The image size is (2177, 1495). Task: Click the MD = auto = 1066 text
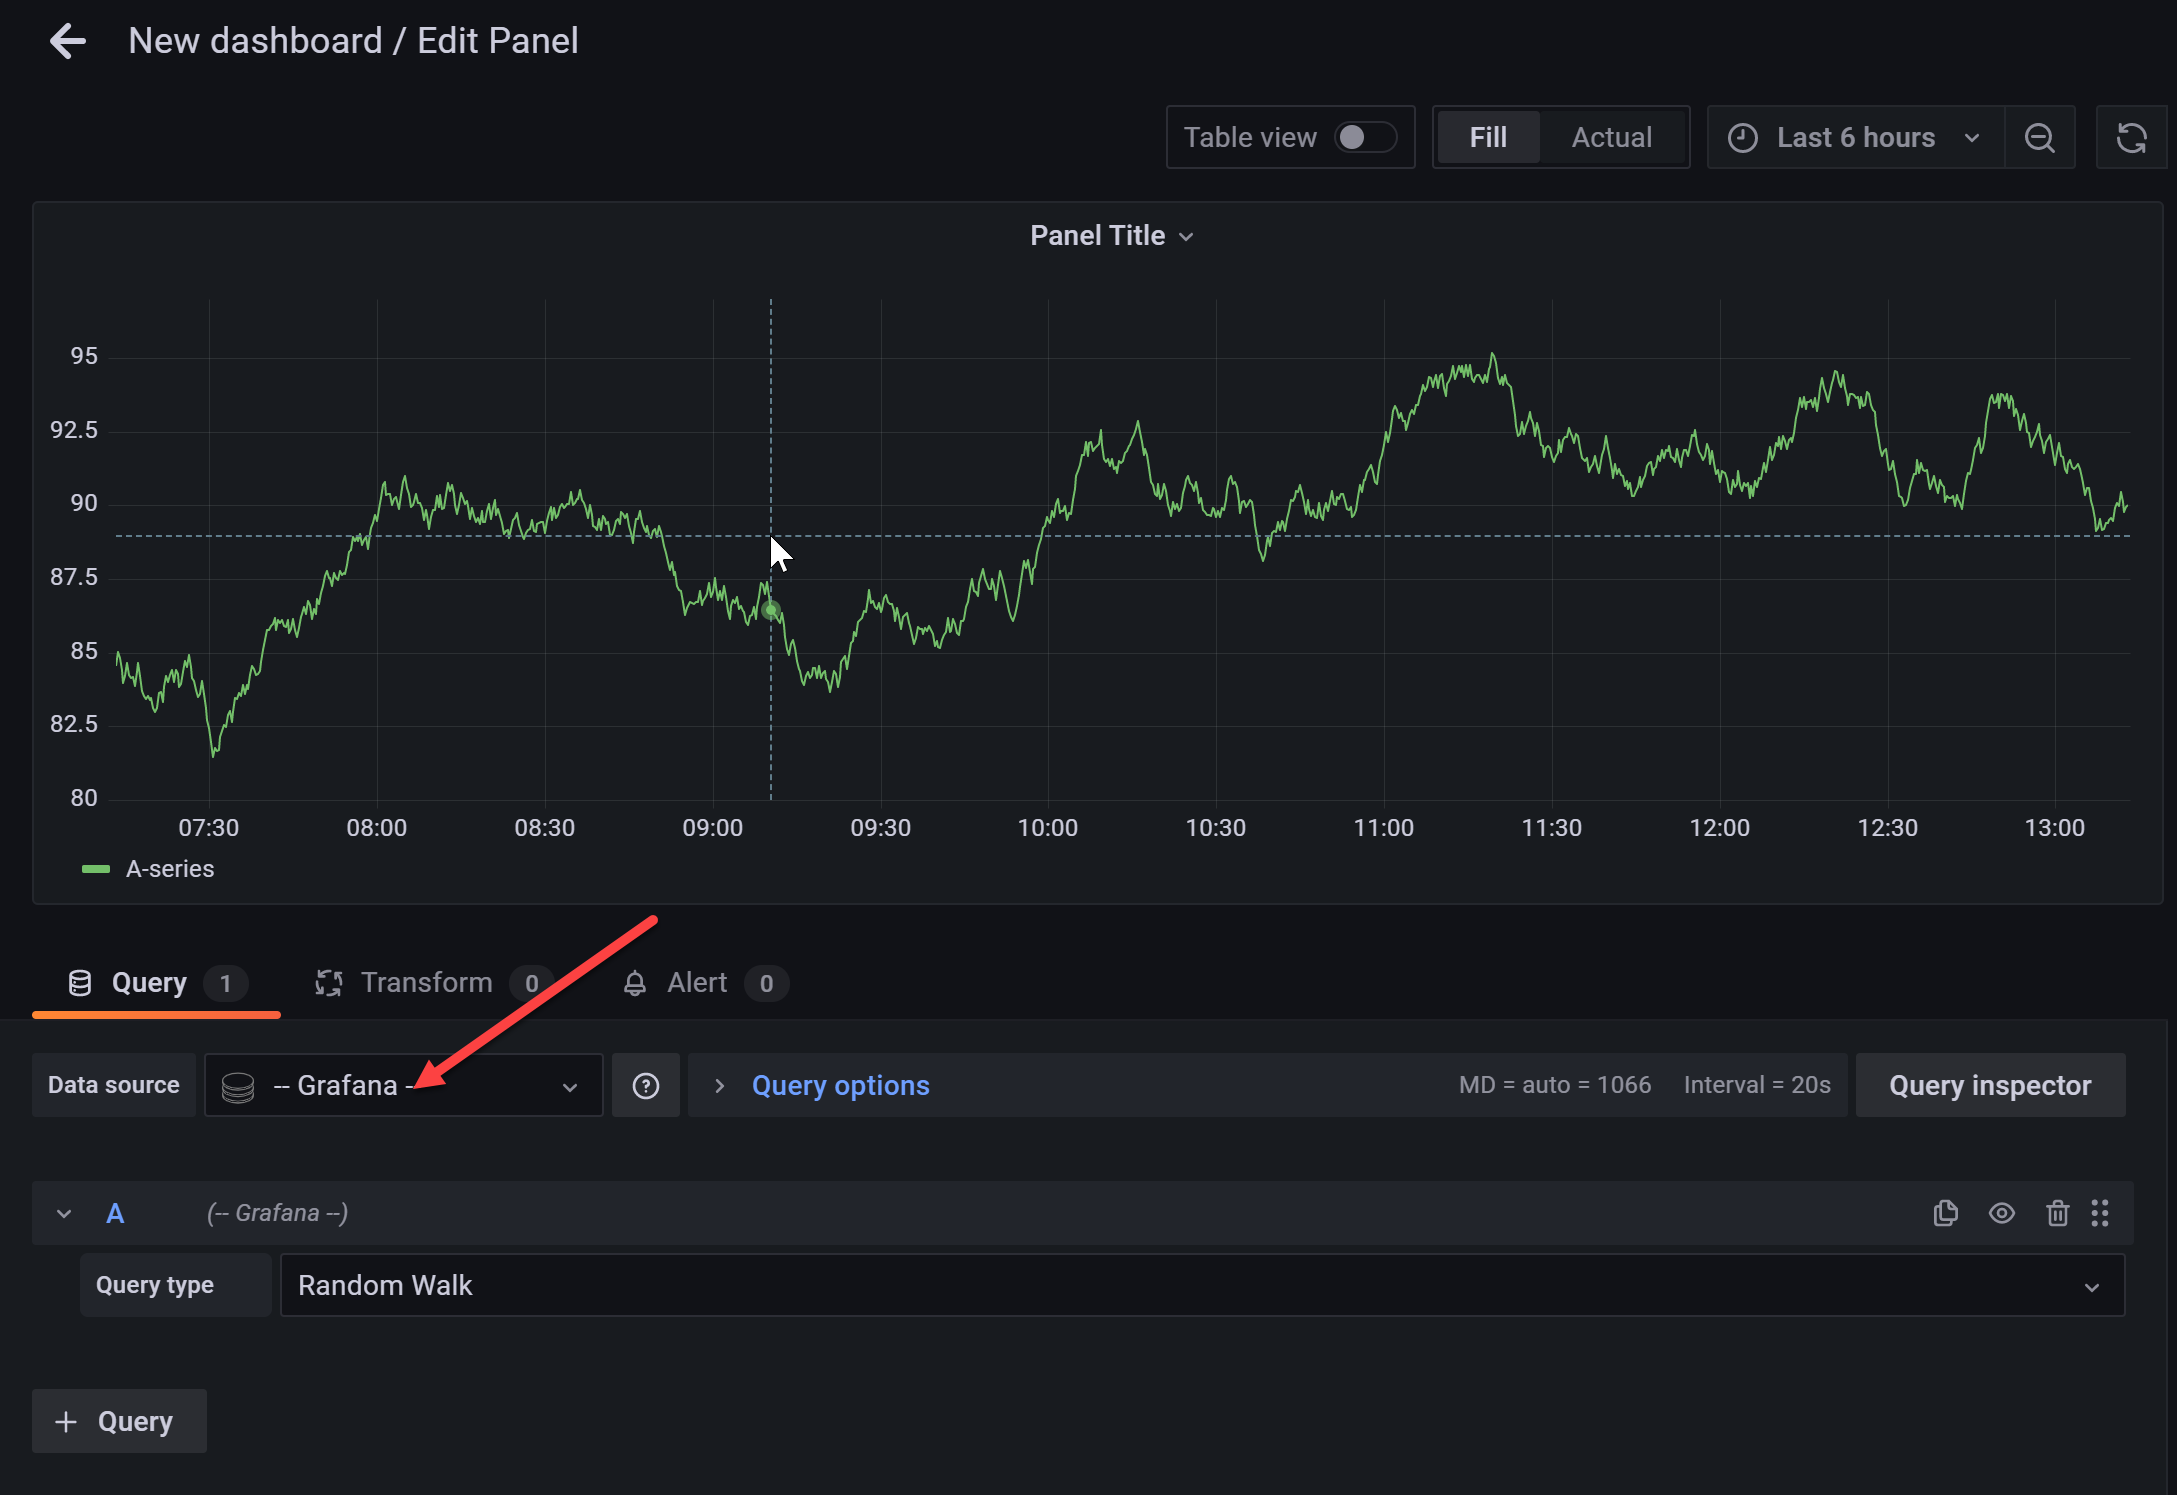click(1555, 1085)
